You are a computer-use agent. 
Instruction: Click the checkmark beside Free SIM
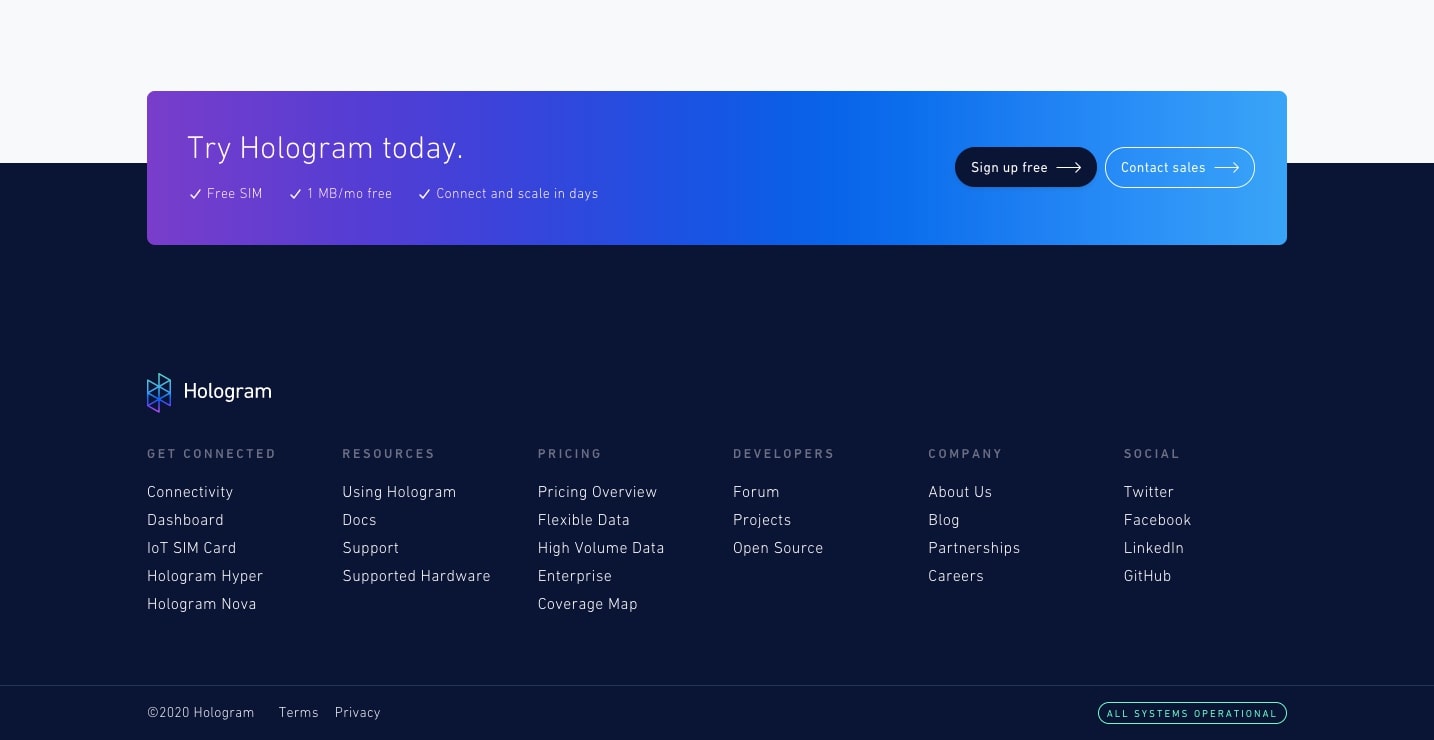click(195, 193)
